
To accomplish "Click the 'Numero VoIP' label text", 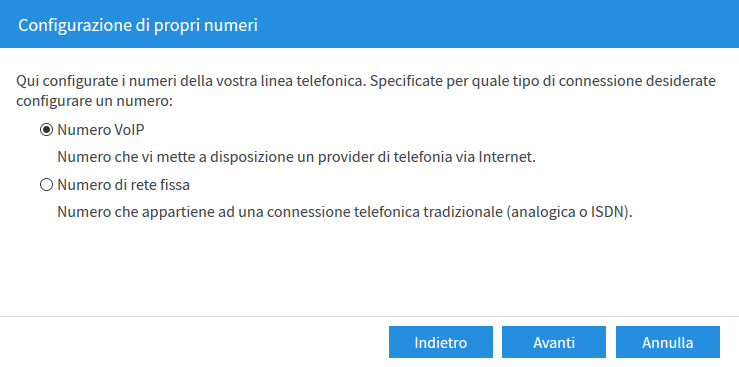I will click(101, 130).
